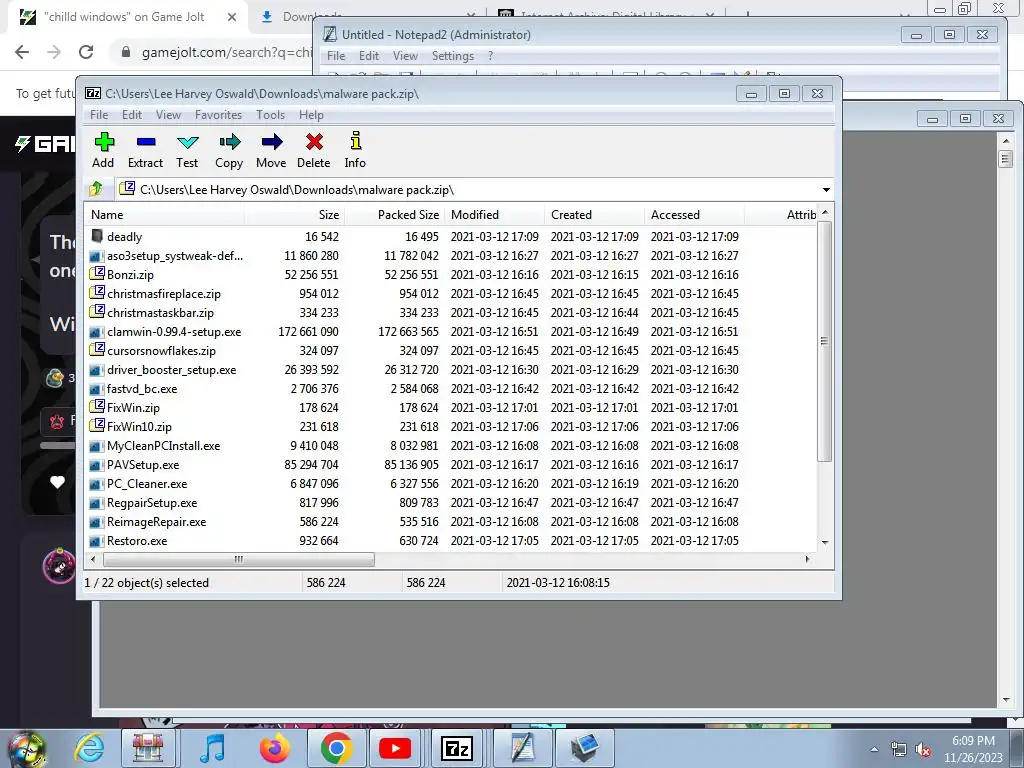Open the File menu in 7-Zip
1024x768 pixels.
(x=99, y=115)
